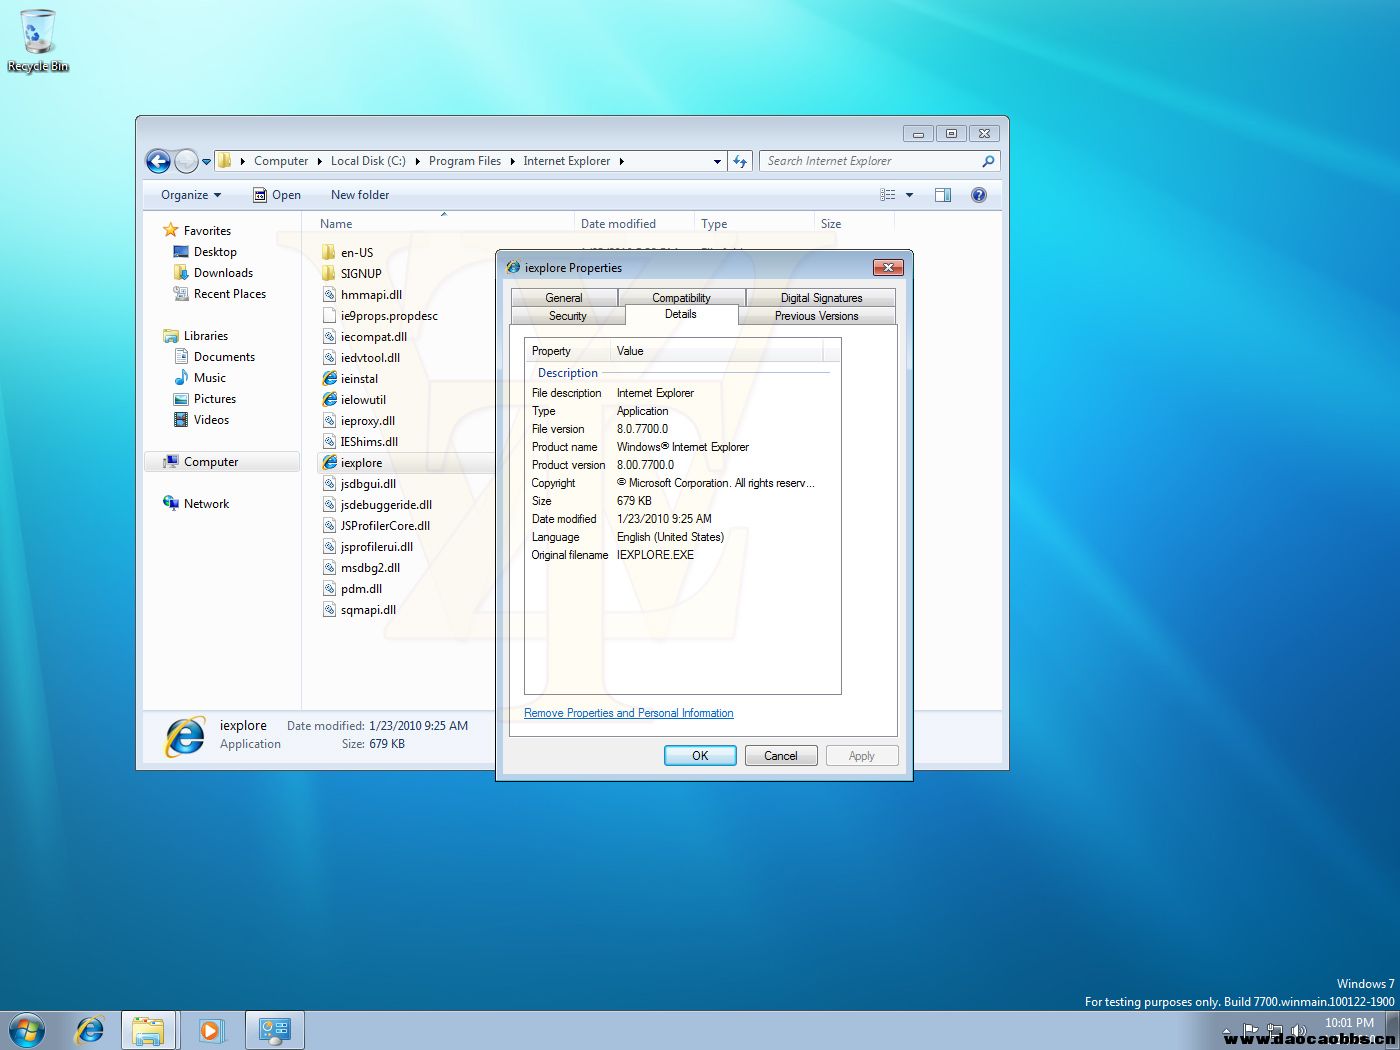
Task: Click the OK button
Action: pyautogui.click(x=700, y=756)
